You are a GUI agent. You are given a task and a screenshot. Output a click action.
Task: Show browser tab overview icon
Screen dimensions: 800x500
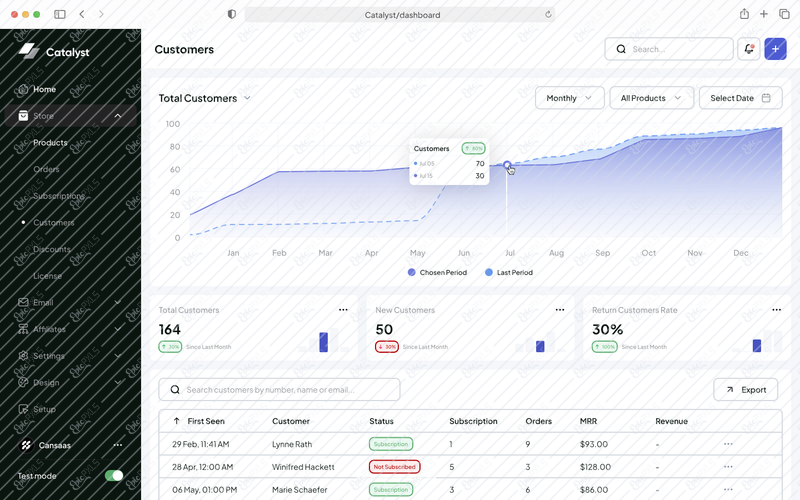784,14
